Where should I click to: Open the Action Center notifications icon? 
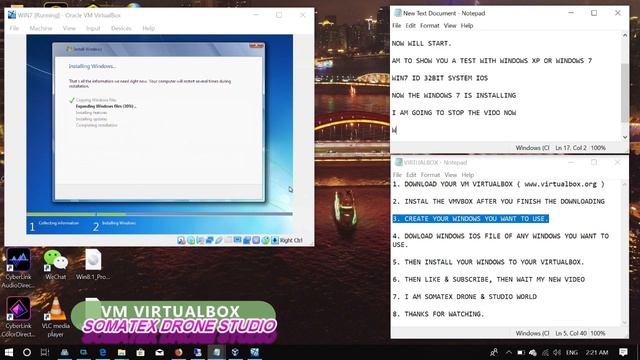(623, 352)
